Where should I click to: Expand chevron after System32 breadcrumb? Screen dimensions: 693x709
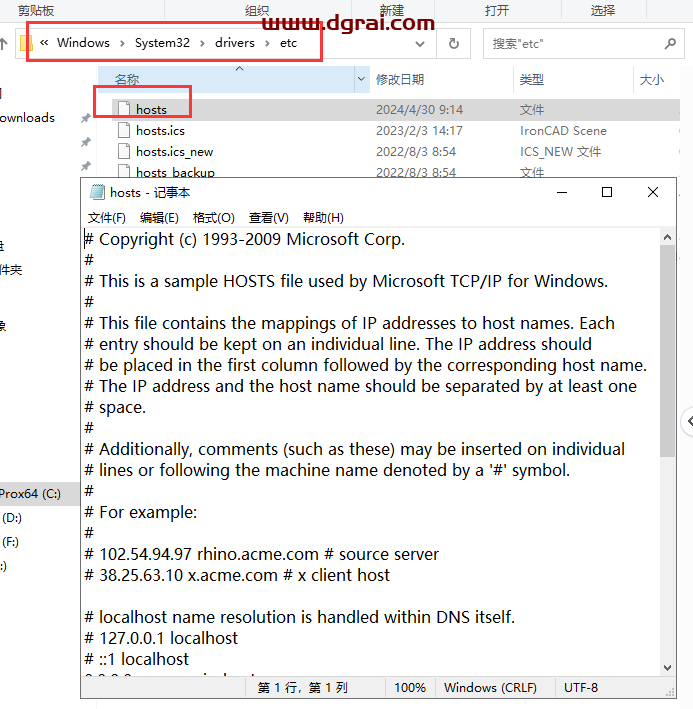202,43
